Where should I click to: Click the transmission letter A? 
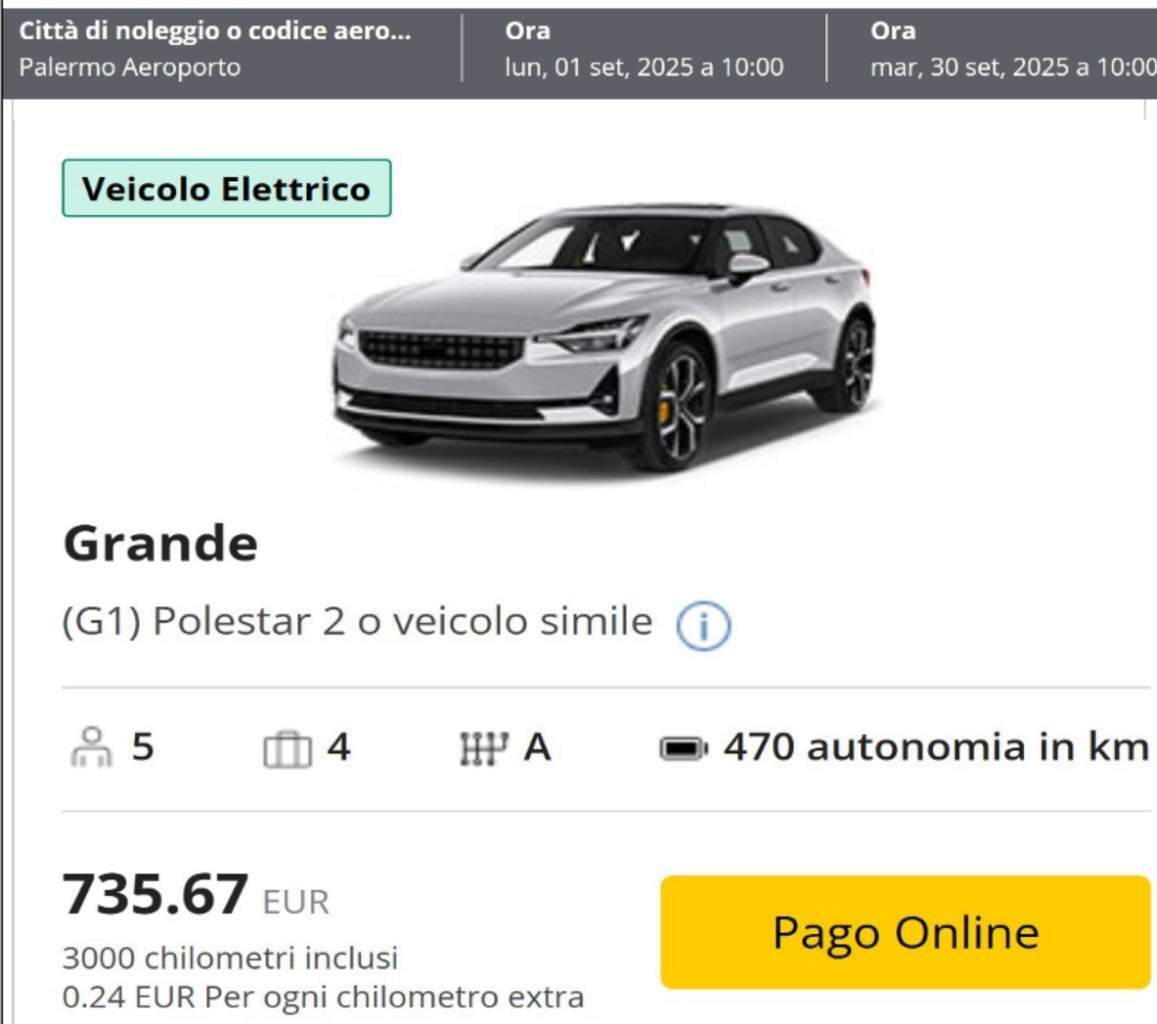click(537, 747)
